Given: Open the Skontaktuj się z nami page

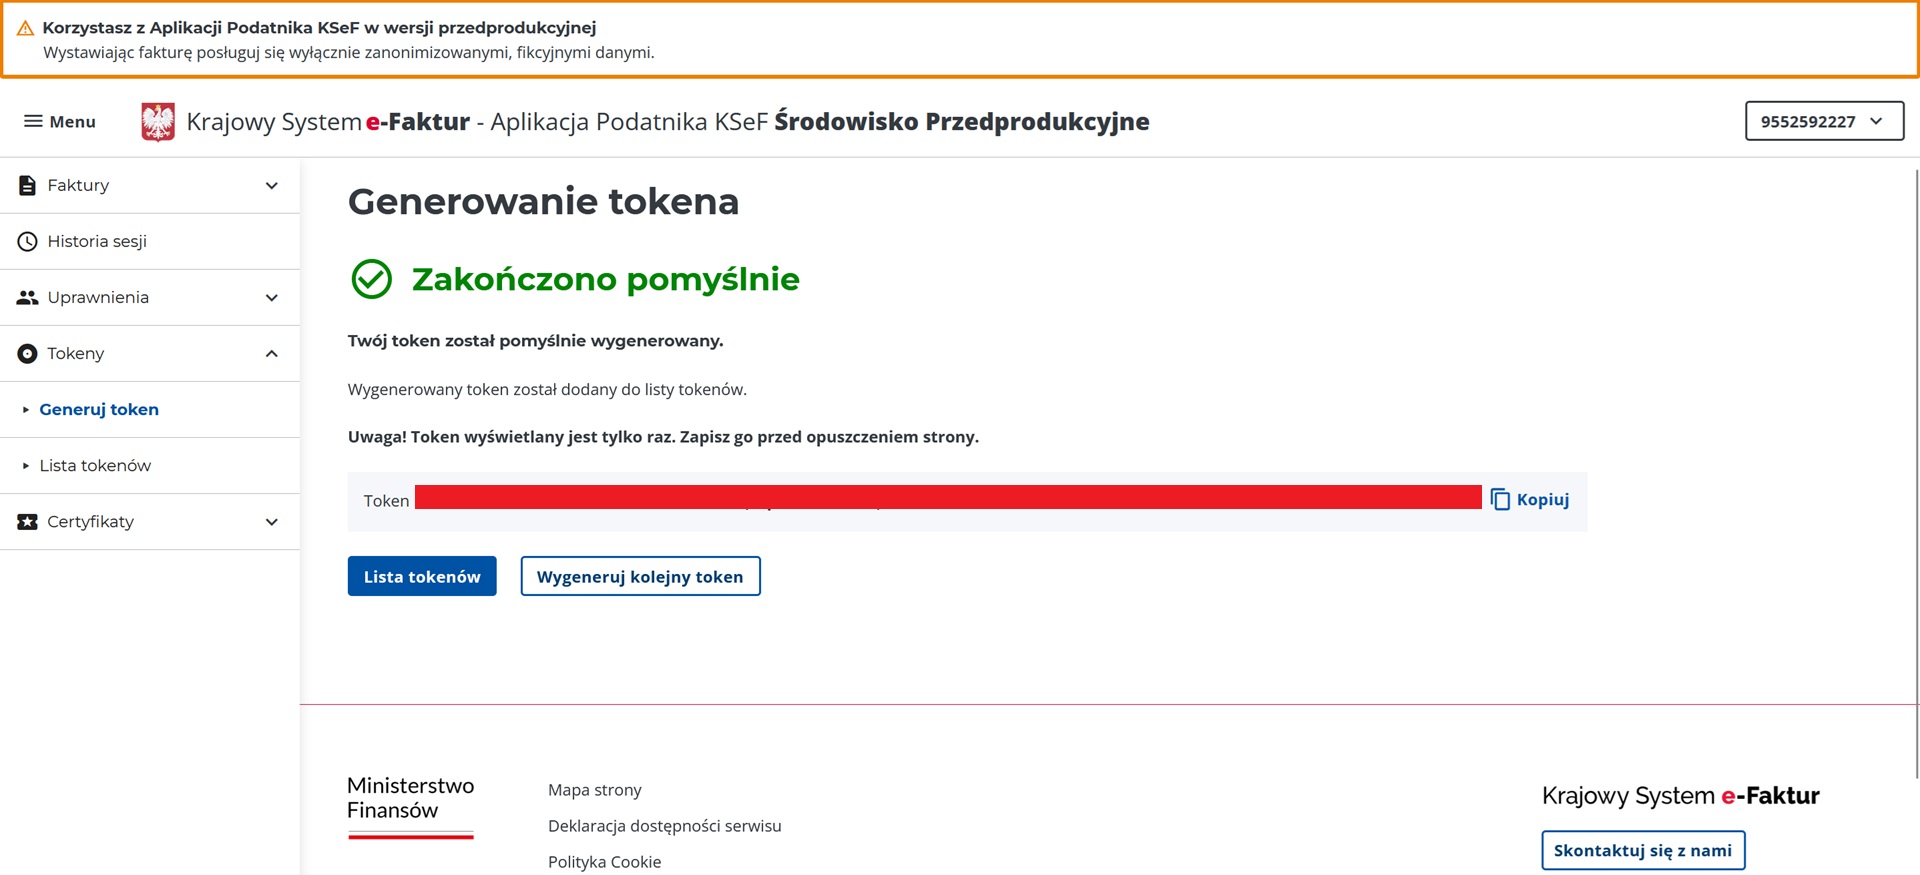Looking at the screenshot, I should pos(1643,850).
